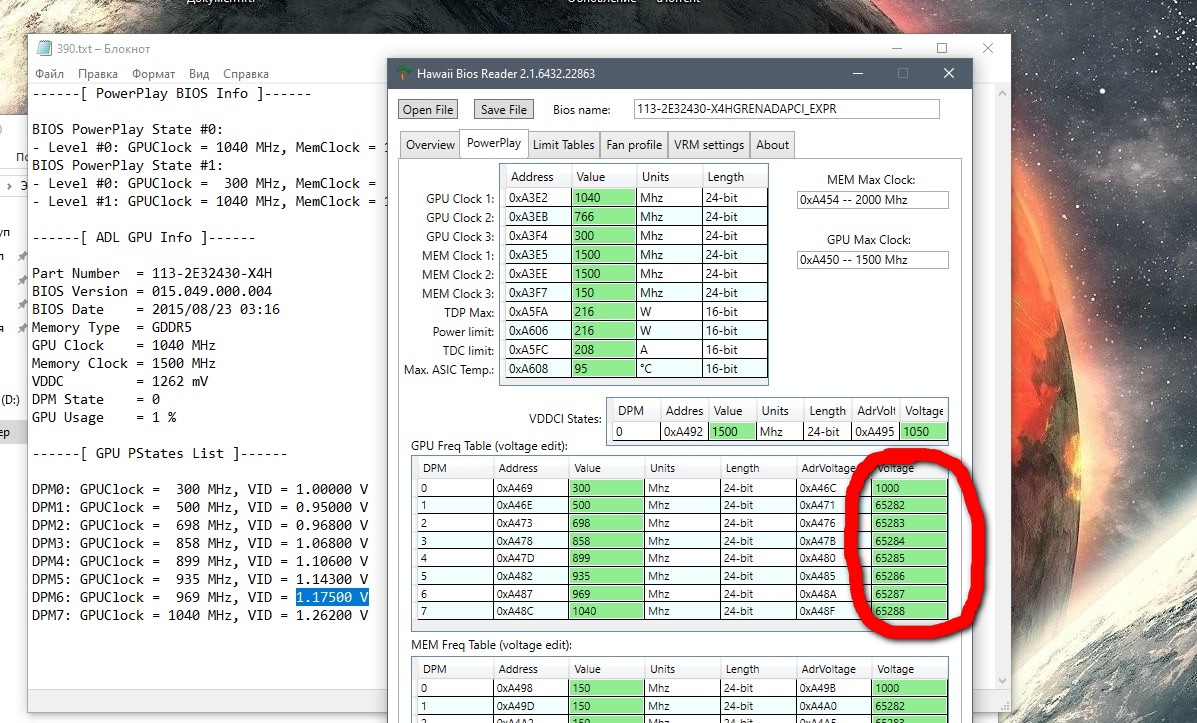Select Max. ASIC Temp value 95

[604, 369]
